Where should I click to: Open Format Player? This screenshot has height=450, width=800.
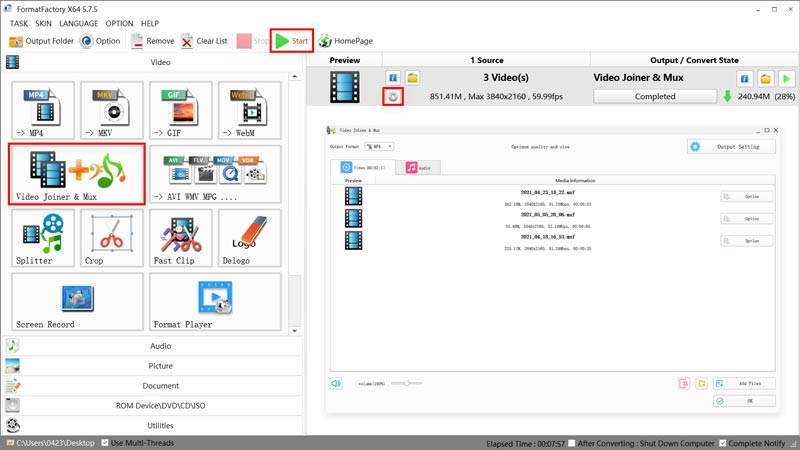(x=215, y=302)
